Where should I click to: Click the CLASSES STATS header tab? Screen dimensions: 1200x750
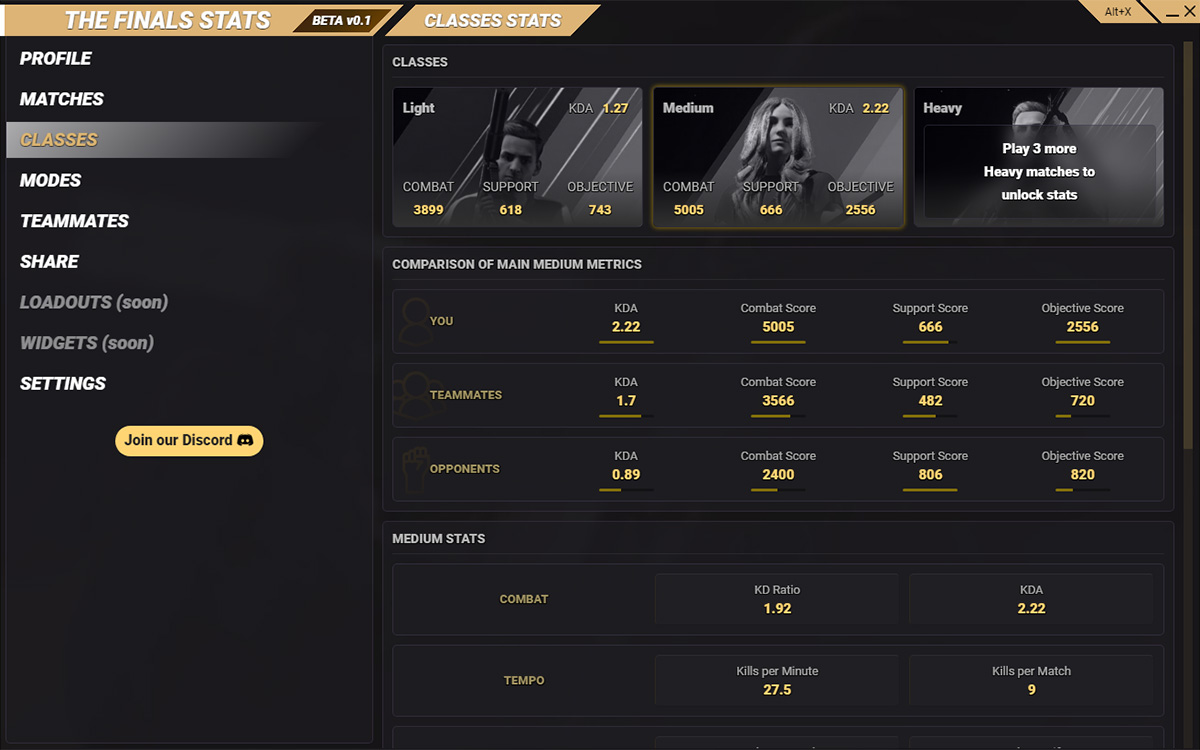pos(492,20)
